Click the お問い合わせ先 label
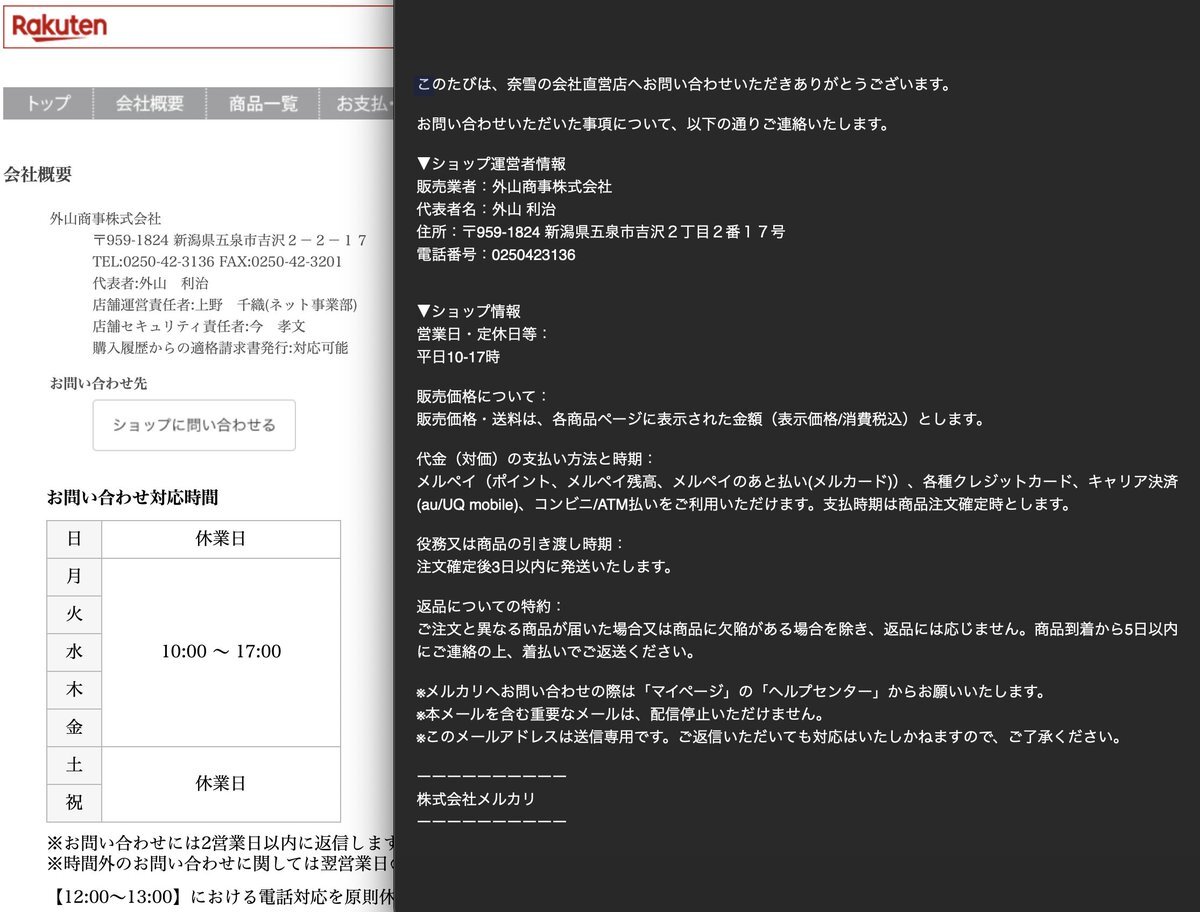This screenshot has width=1200, height=912. 98,383
